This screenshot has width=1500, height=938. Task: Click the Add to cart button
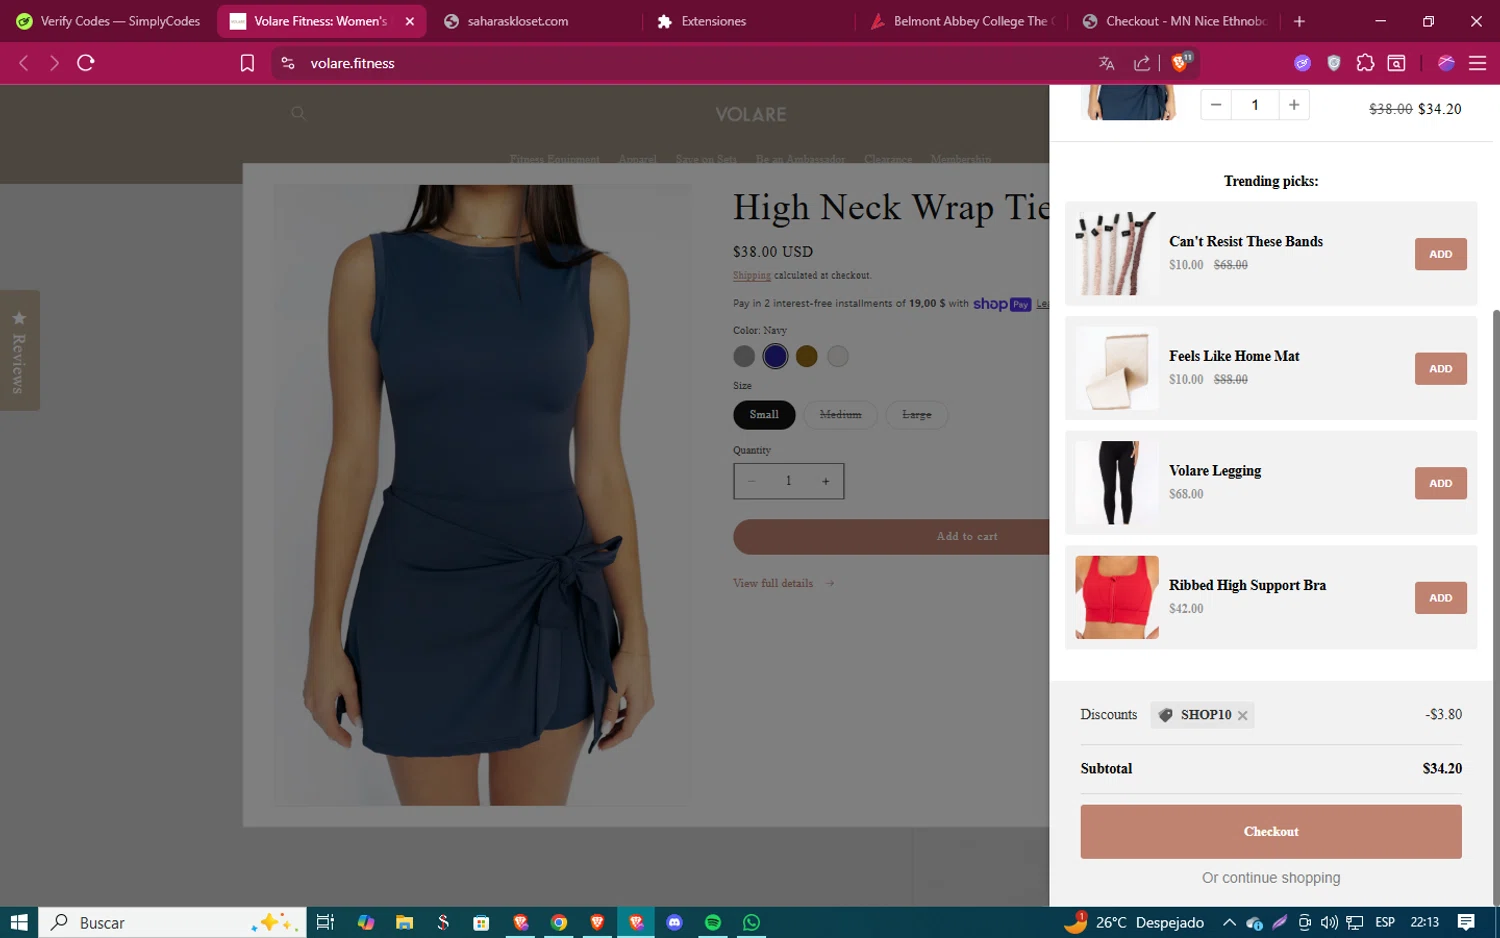(x=891, y=537)
